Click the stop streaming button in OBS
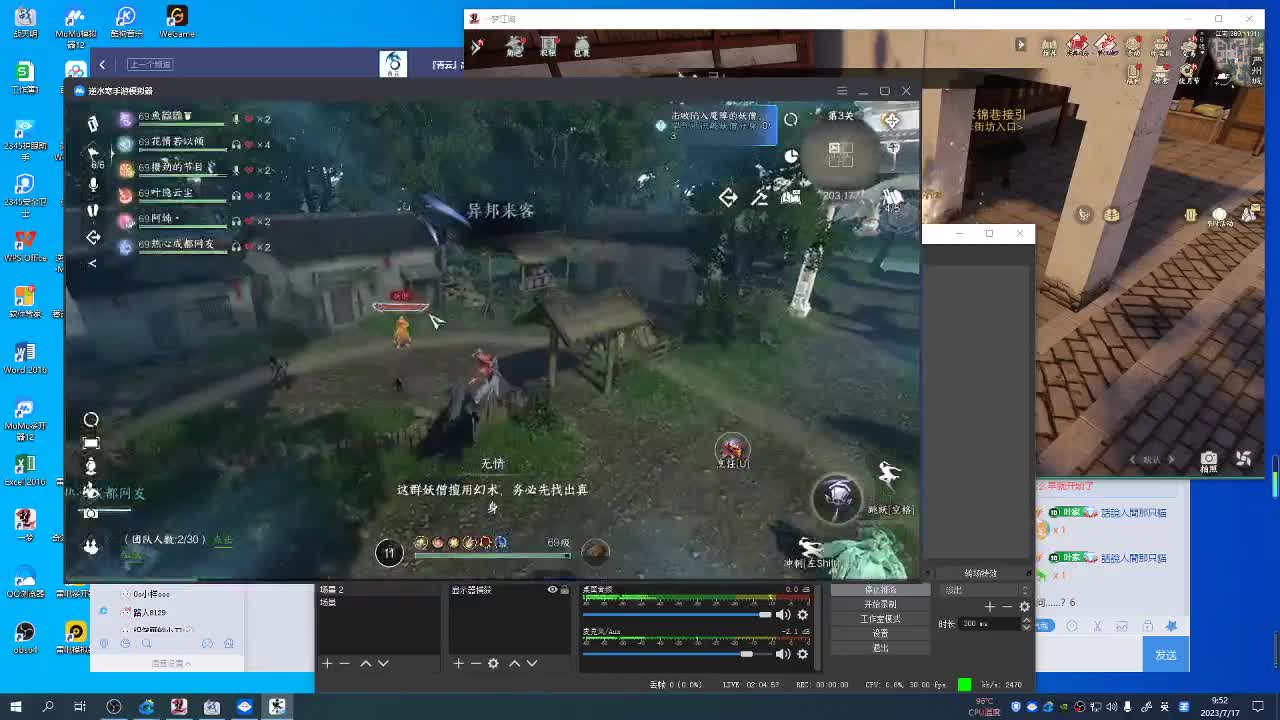This screenshot has width=1280, height=720. [x=880, y=590]
